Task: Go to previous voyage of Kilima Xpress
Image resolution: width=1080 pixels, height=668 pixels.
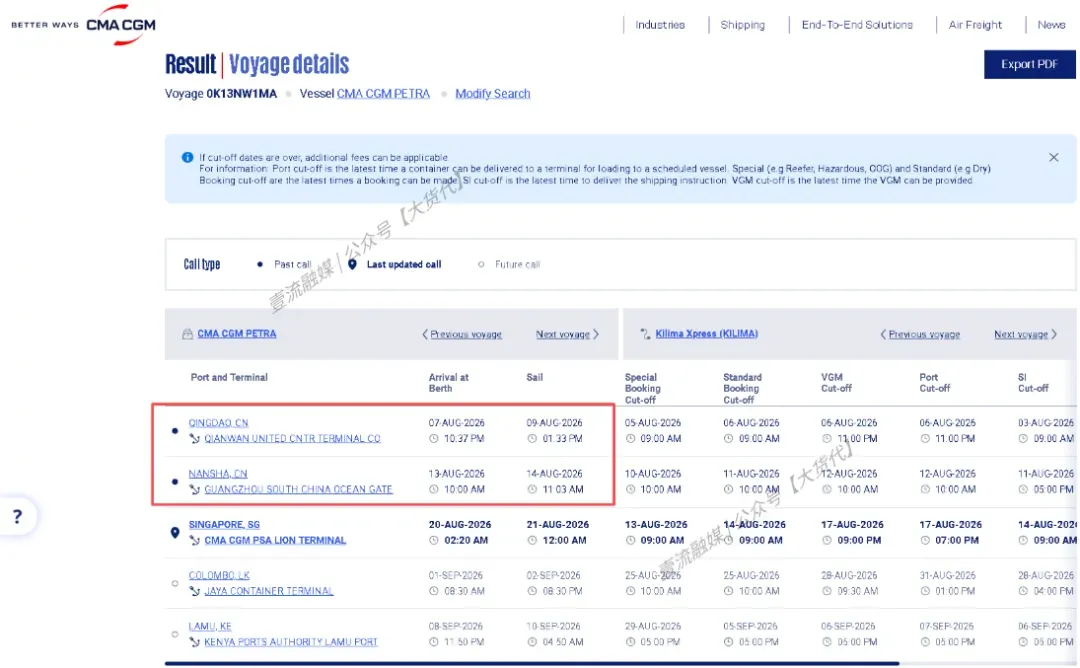Action: 920,334
